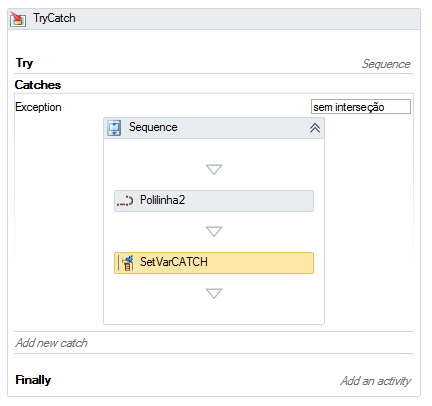The image size is (432, 406).
Task: Click the 'sem interseção' exception name field
Action: [361, 107]
